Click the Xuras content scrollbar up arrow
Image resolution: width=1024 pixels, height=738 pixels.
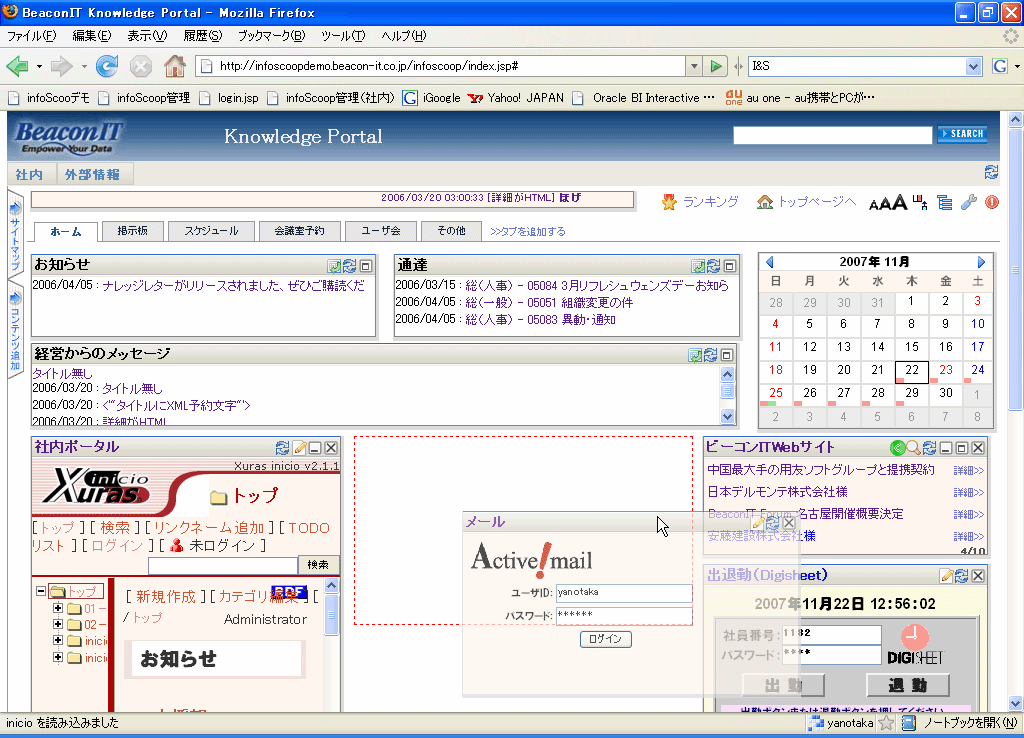tap(331, 586)
